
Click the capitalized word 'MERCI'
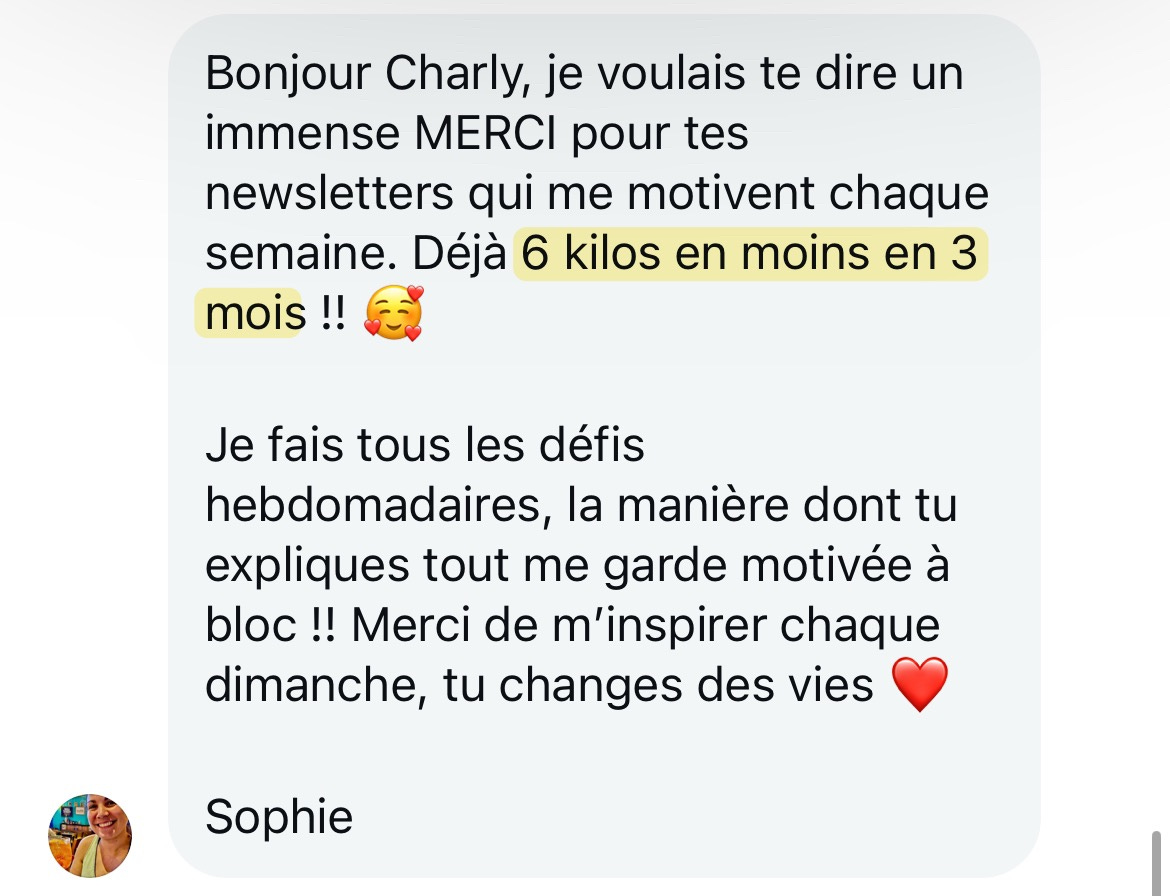[x=484, y=134]
